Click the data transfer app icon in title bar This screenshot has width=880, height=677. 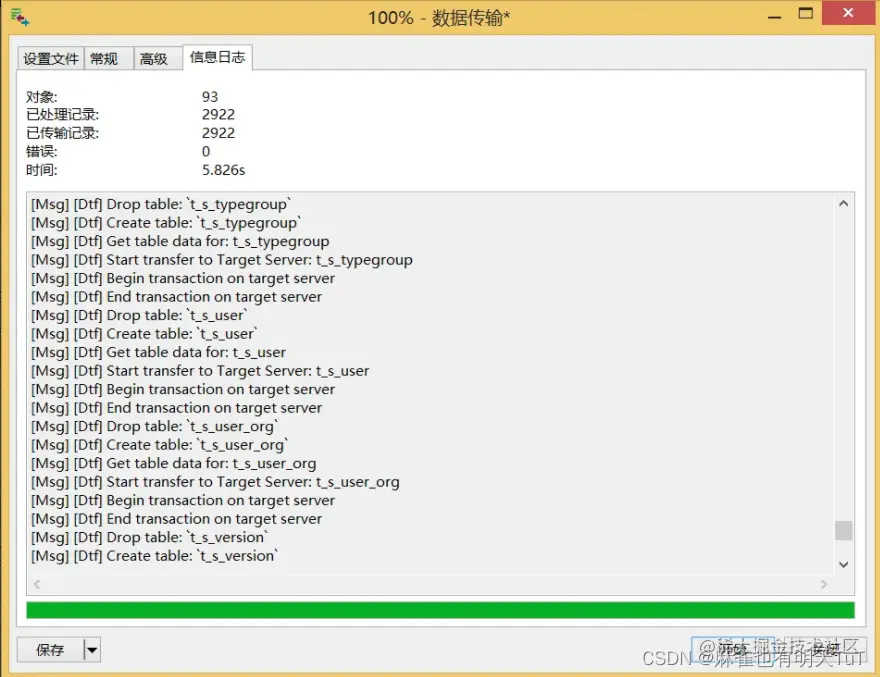tap(20, 17)
